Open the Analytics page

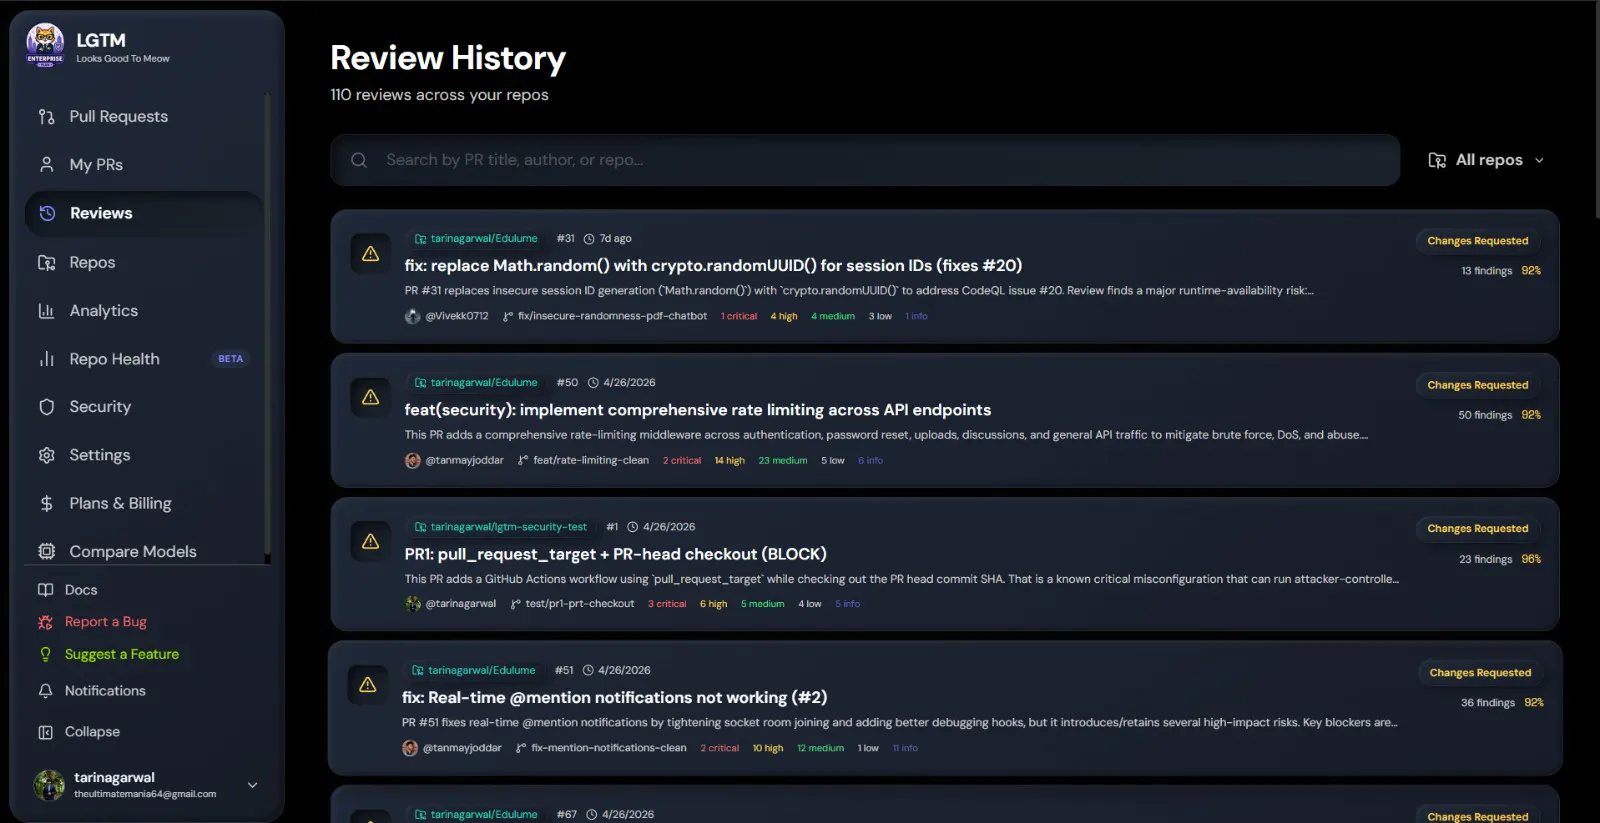144,310
